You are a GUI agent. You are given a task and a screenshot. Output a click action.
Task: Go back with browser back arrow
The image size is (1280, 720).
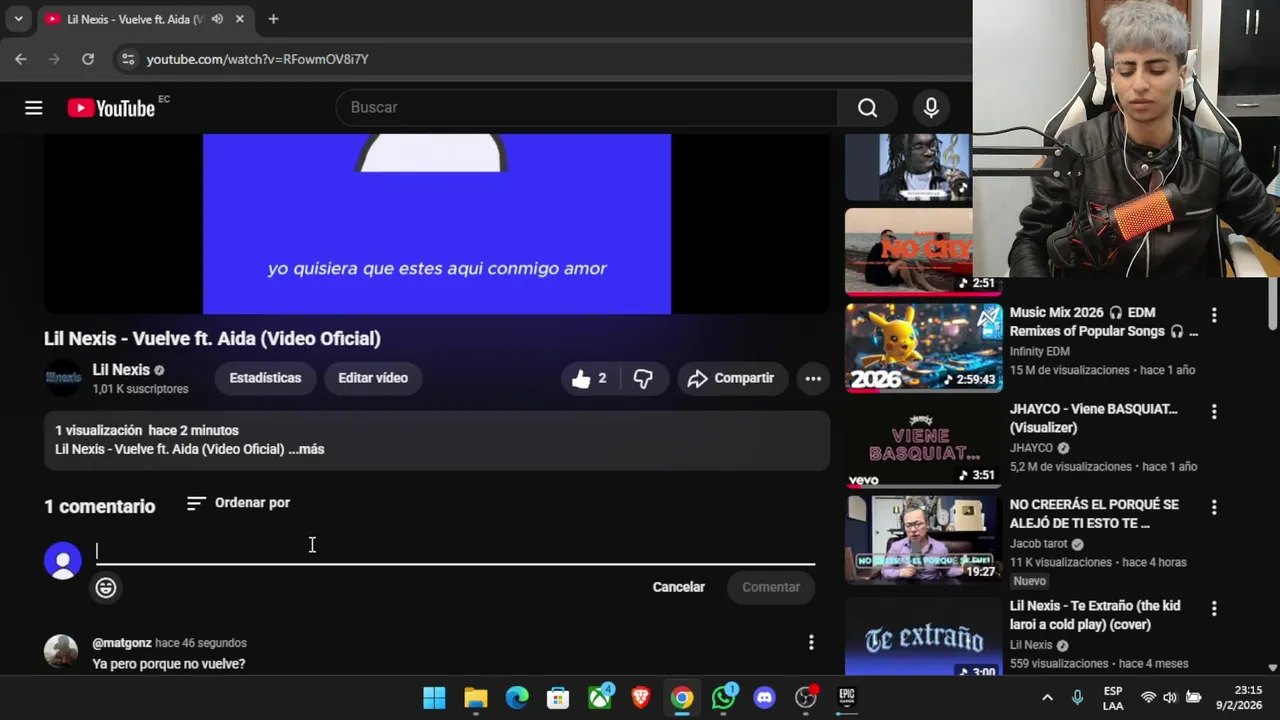point(21,59)
